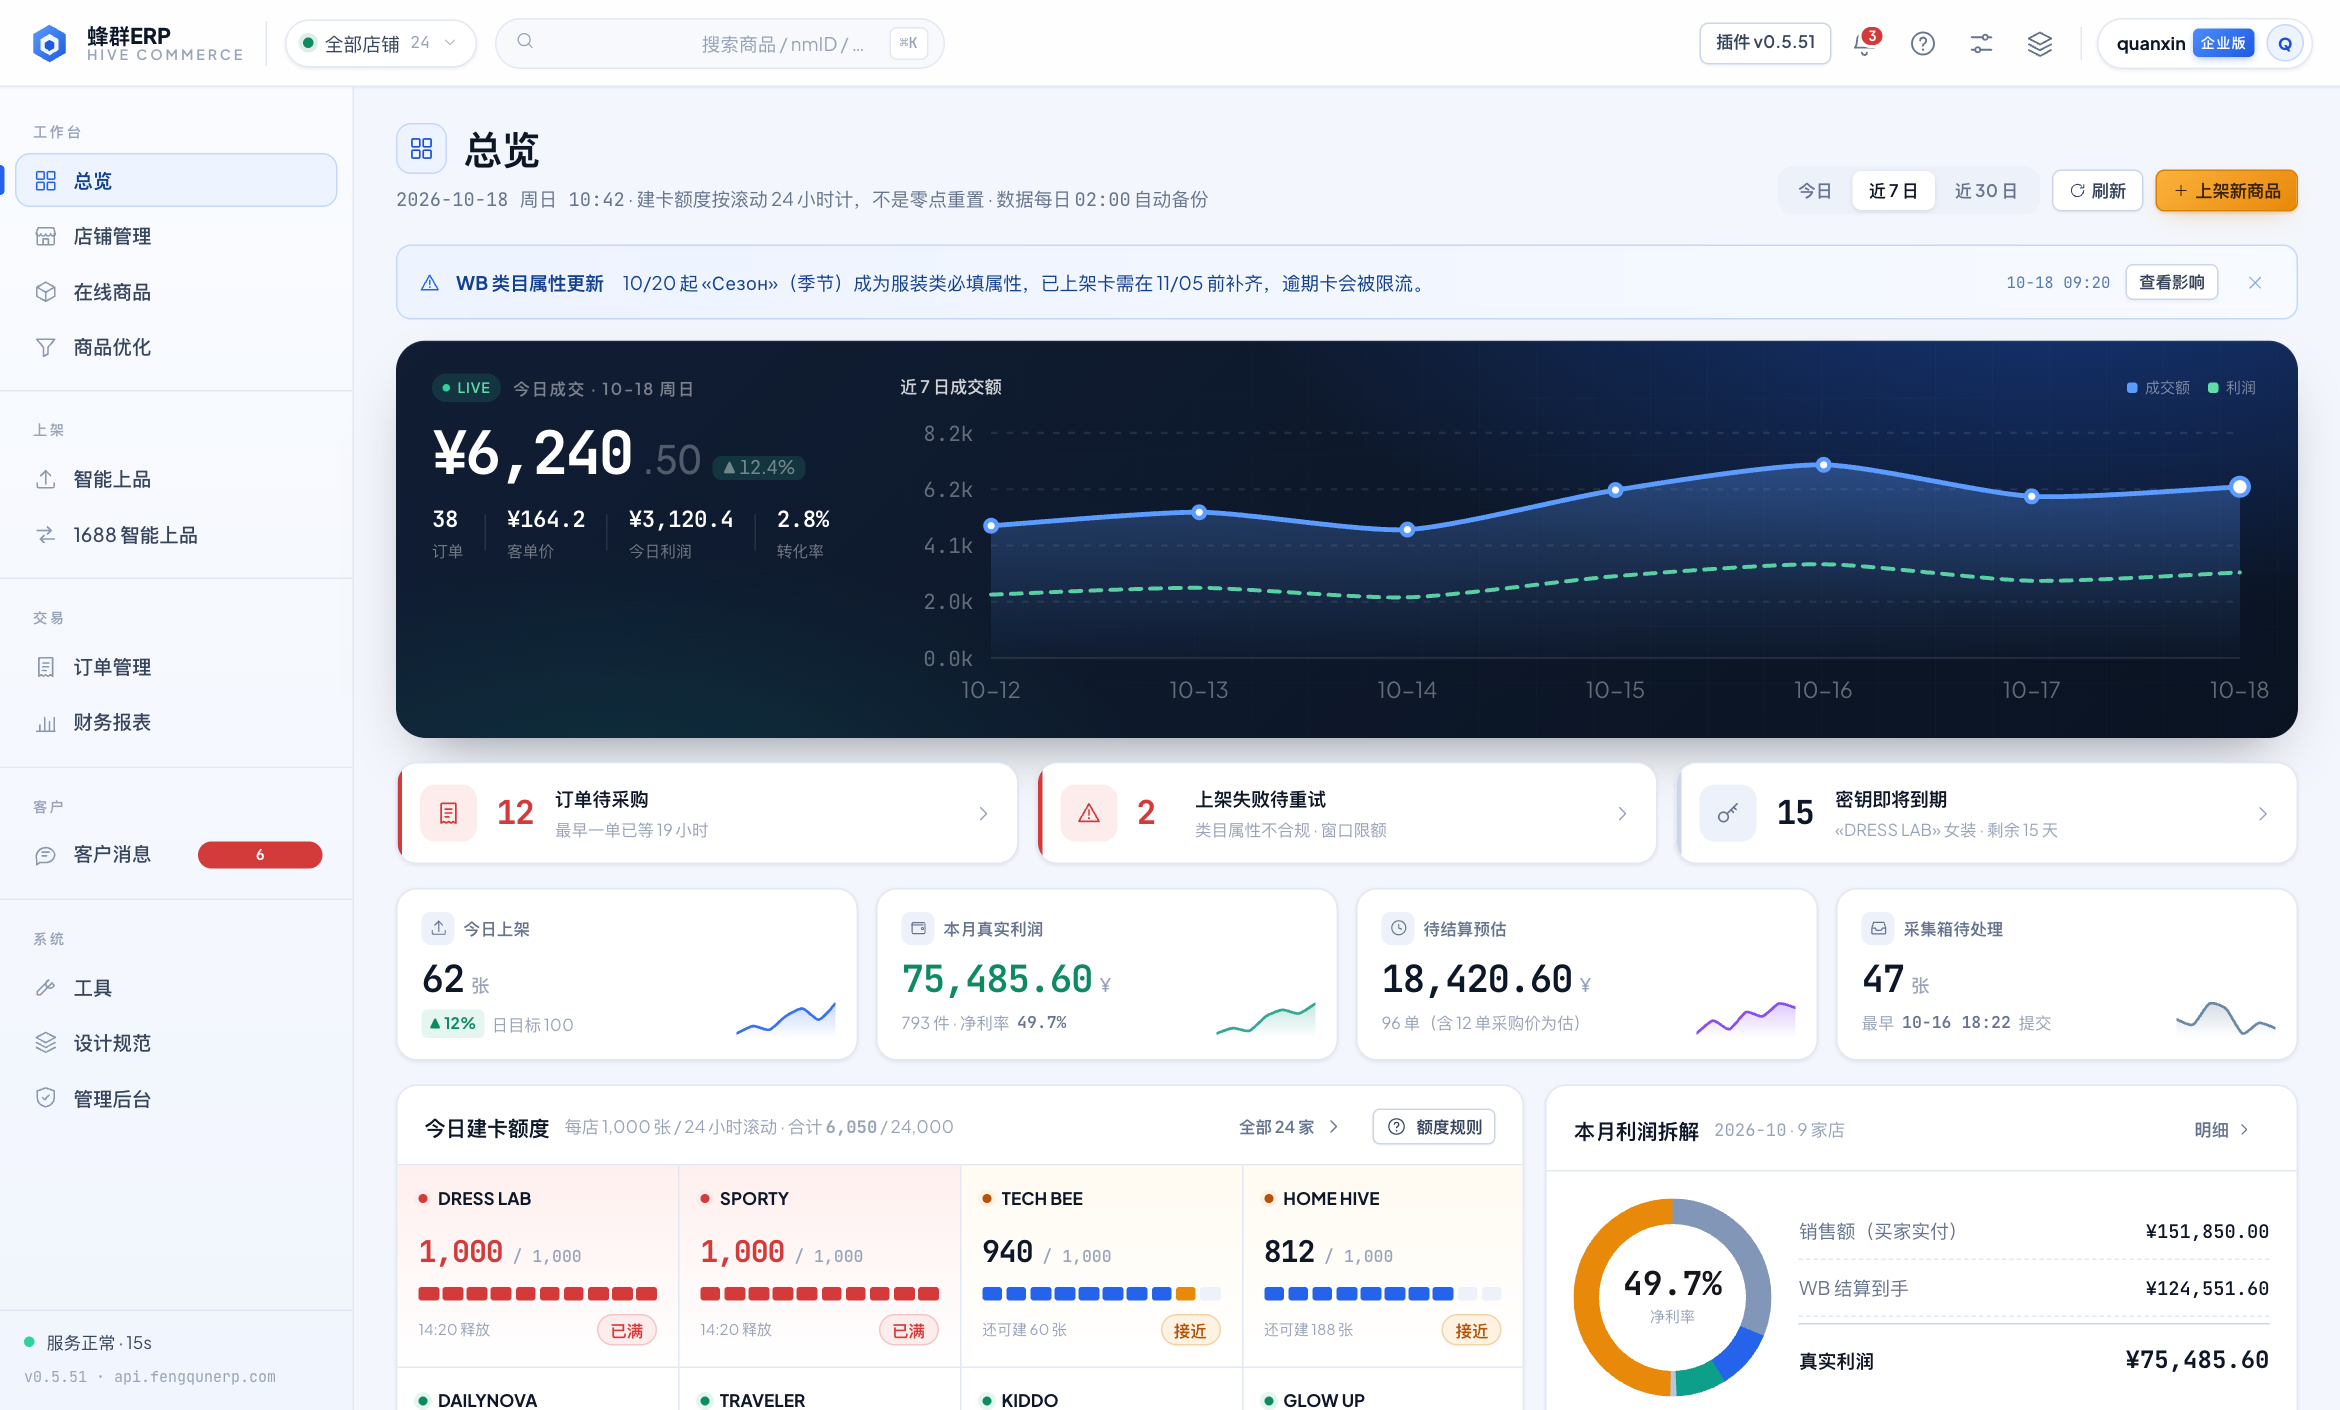Expand the 密钥即将到期 card chevron

point(2262,814)
